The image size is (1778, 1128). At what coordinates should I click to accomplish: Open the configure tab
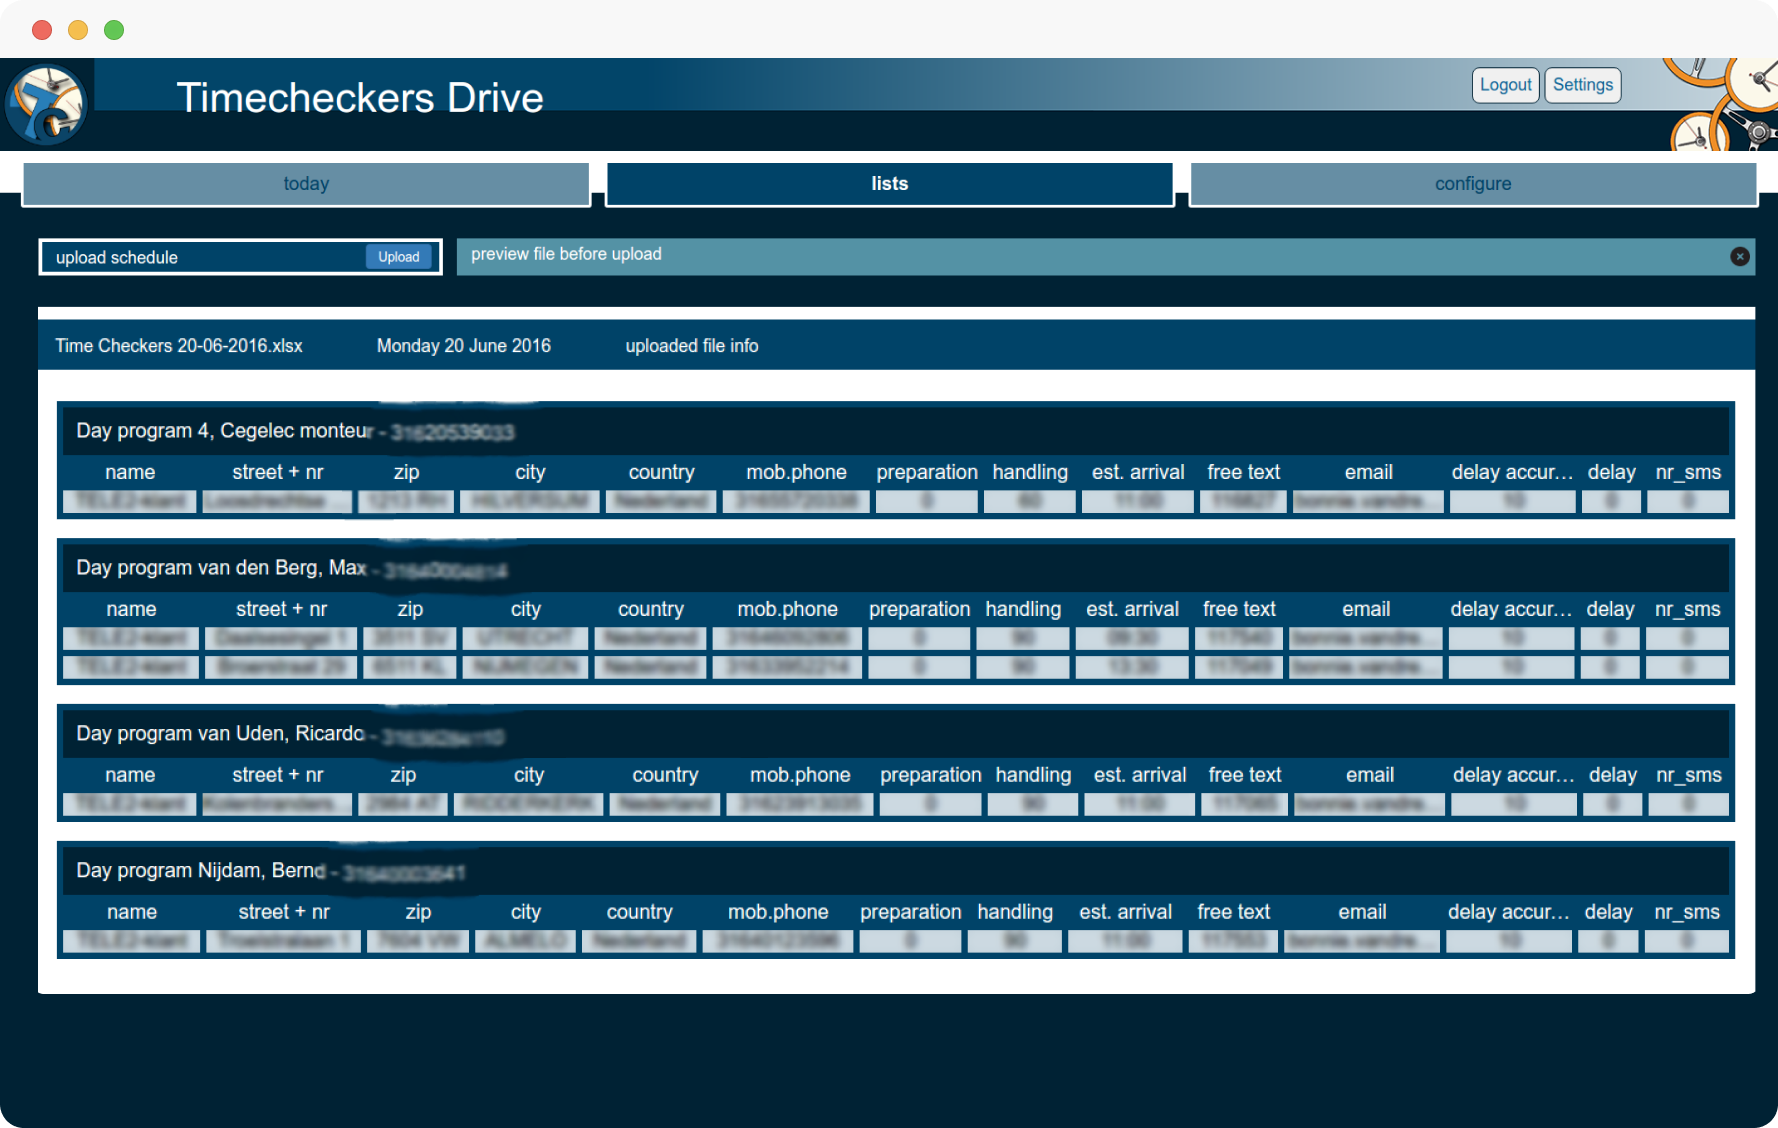pos(1472,183)
